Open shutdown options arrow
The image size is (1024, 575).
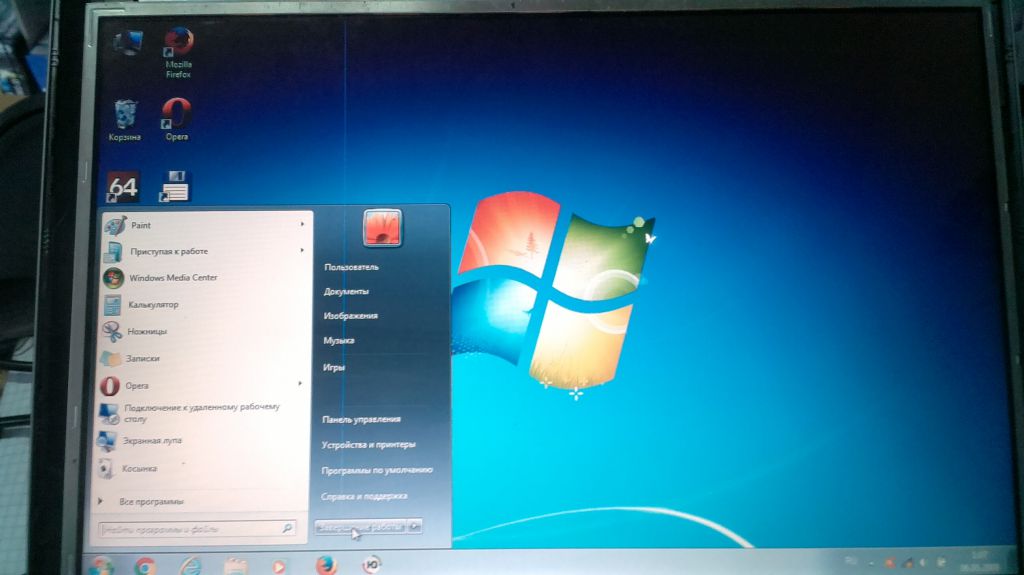[415, 527]
